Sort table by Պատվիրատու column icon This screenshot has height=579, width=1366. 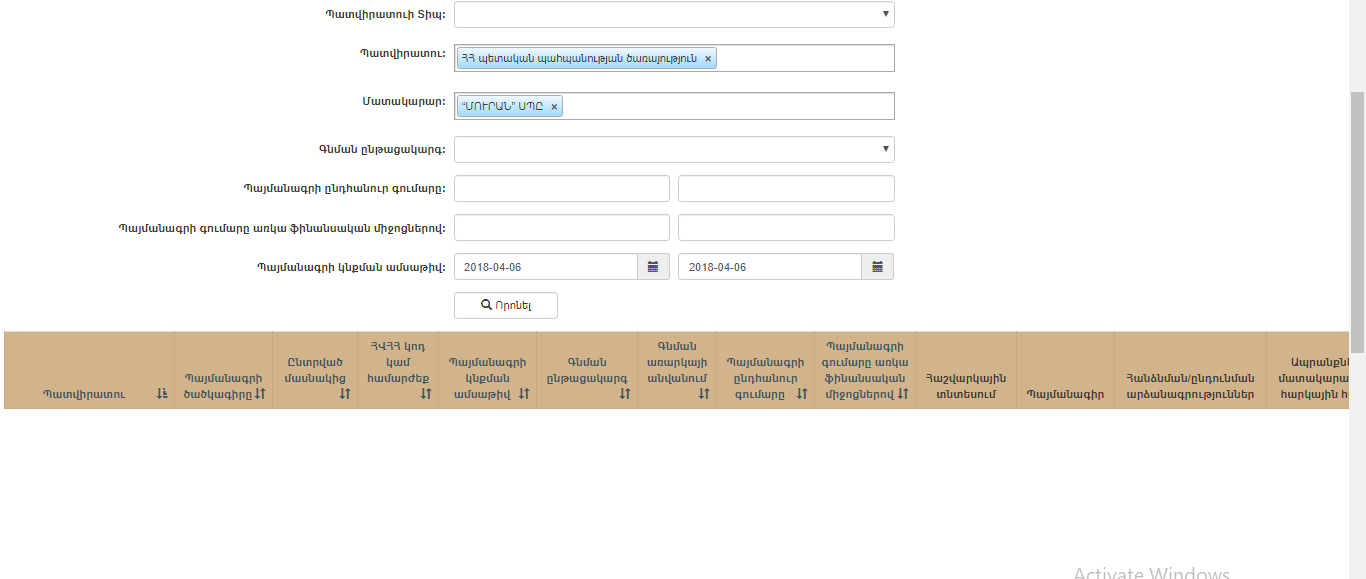(x=162, y=394)
